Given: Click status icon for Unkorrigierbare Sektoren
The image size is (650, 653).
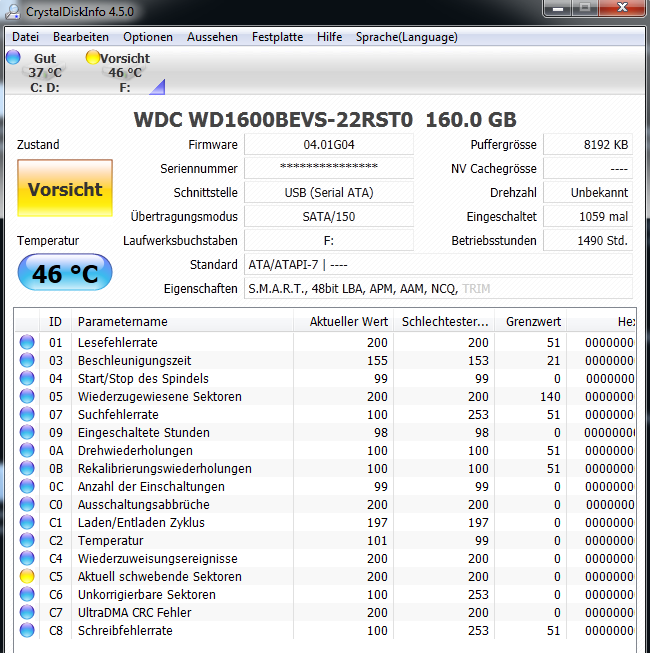Looking at the screenshot, I should click(27, 594).
